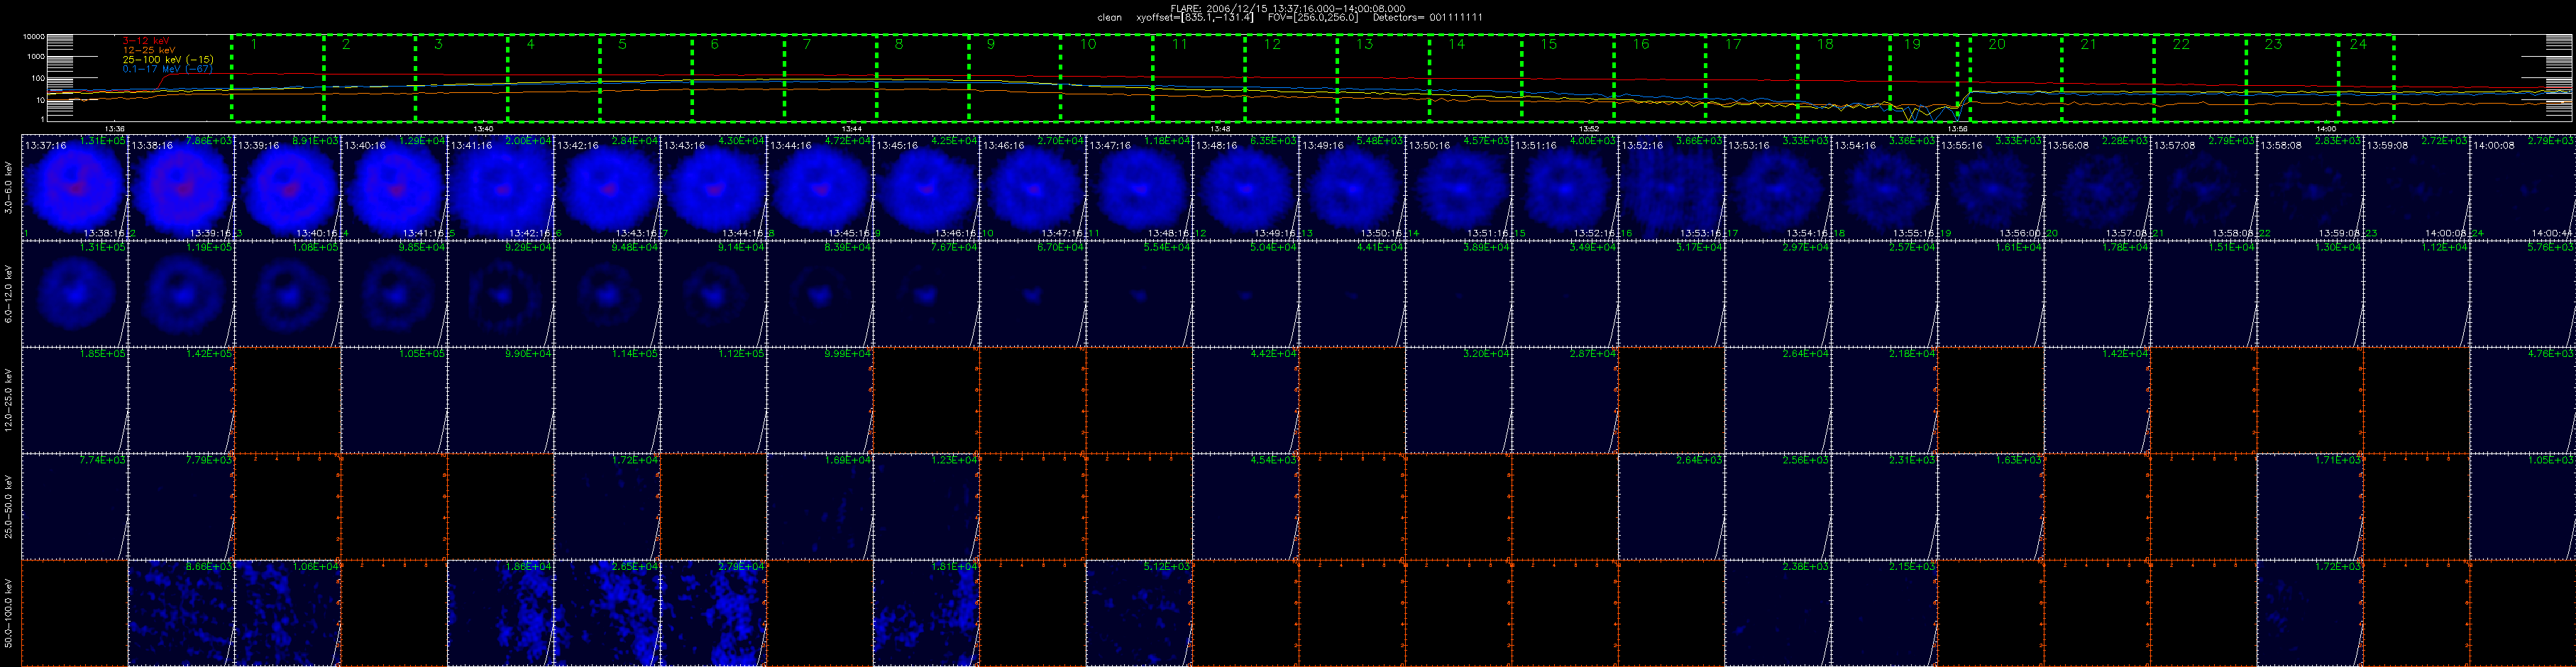Select the yellow 25-100 keV (-15) legend entry
Viewport: 2576px width, 667px height.
(168, 59)
